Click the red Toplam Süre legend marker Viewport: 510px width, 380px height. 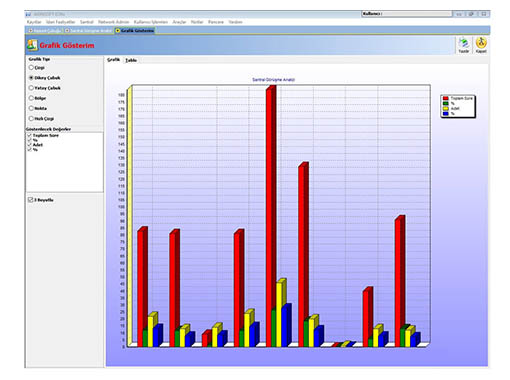coord(445,98)
